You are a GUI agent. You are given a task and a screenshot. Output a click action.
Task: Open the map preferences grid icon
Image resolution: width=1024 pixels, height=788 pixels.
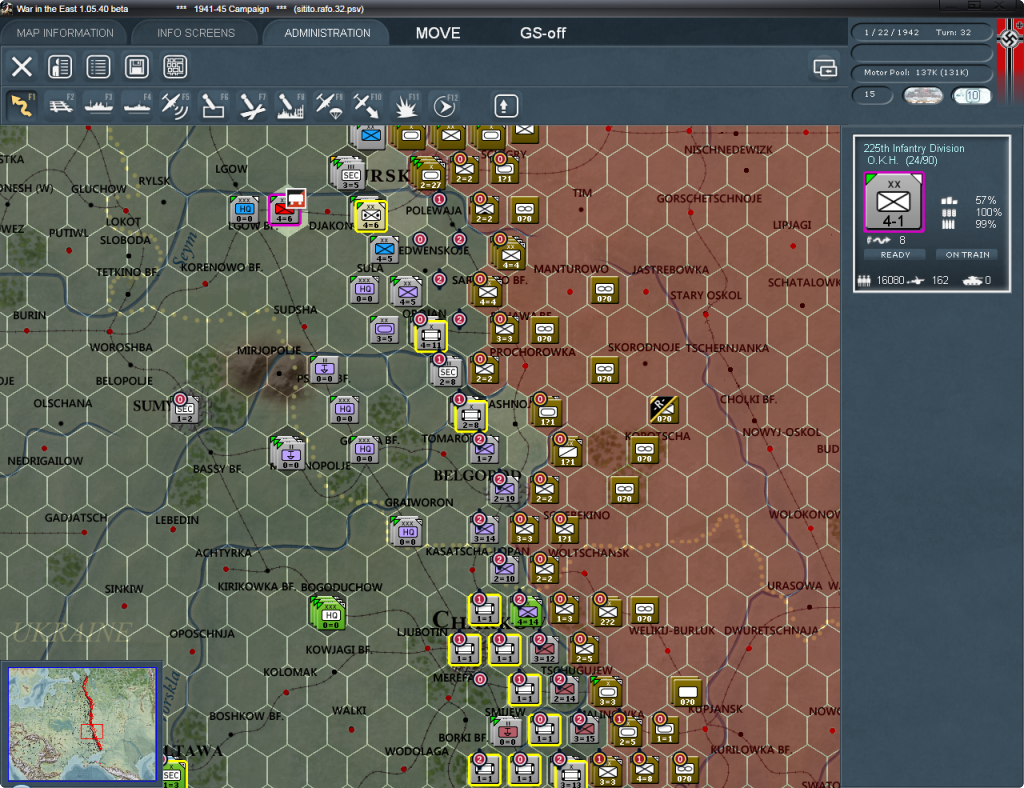pyautogui.click(x=175, y=67)
